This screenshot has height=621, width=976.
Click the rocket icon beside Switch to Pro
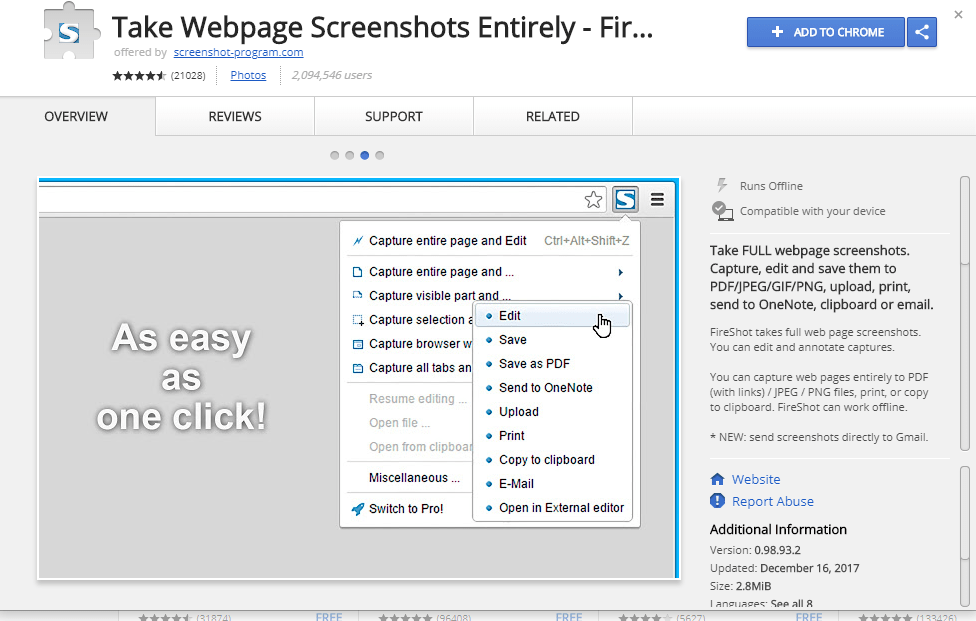pos(358,509)
